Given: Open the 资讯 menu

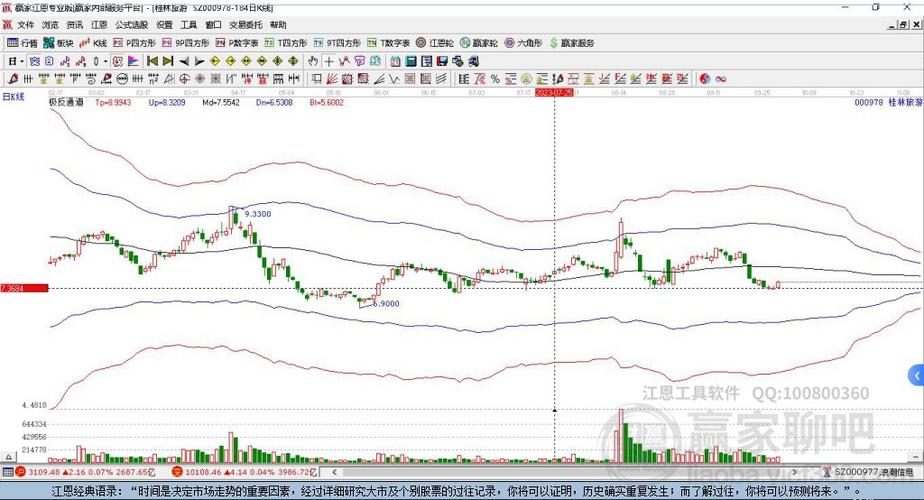Looking at the screenshot, I should tap(75, 25).
